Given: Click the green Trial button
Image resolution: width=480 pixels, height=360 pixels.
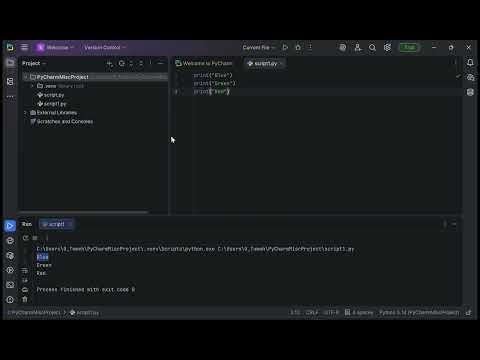Looking at the screenshot, I should (409, 47).
